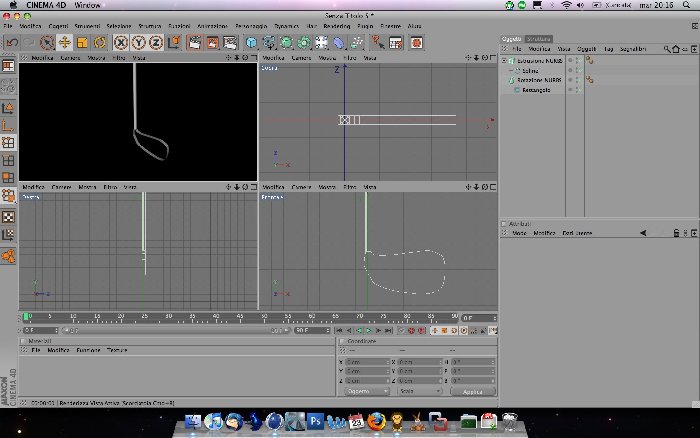Screen dimensions: 700x438
Task: Click the search magnifier in Object Manager
Action: coord(667,49)
